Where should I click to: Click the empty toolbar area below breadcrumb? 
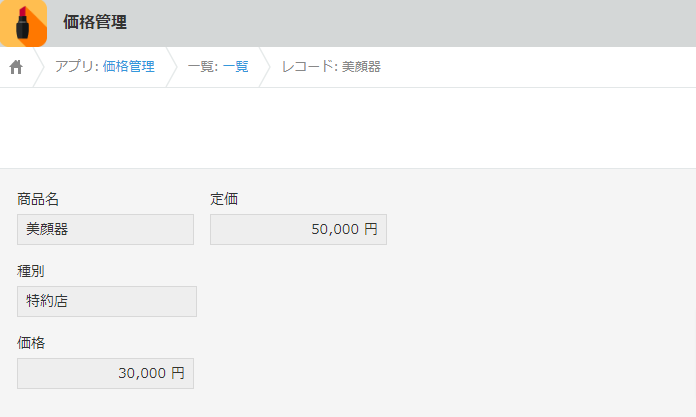coord(348,128)
